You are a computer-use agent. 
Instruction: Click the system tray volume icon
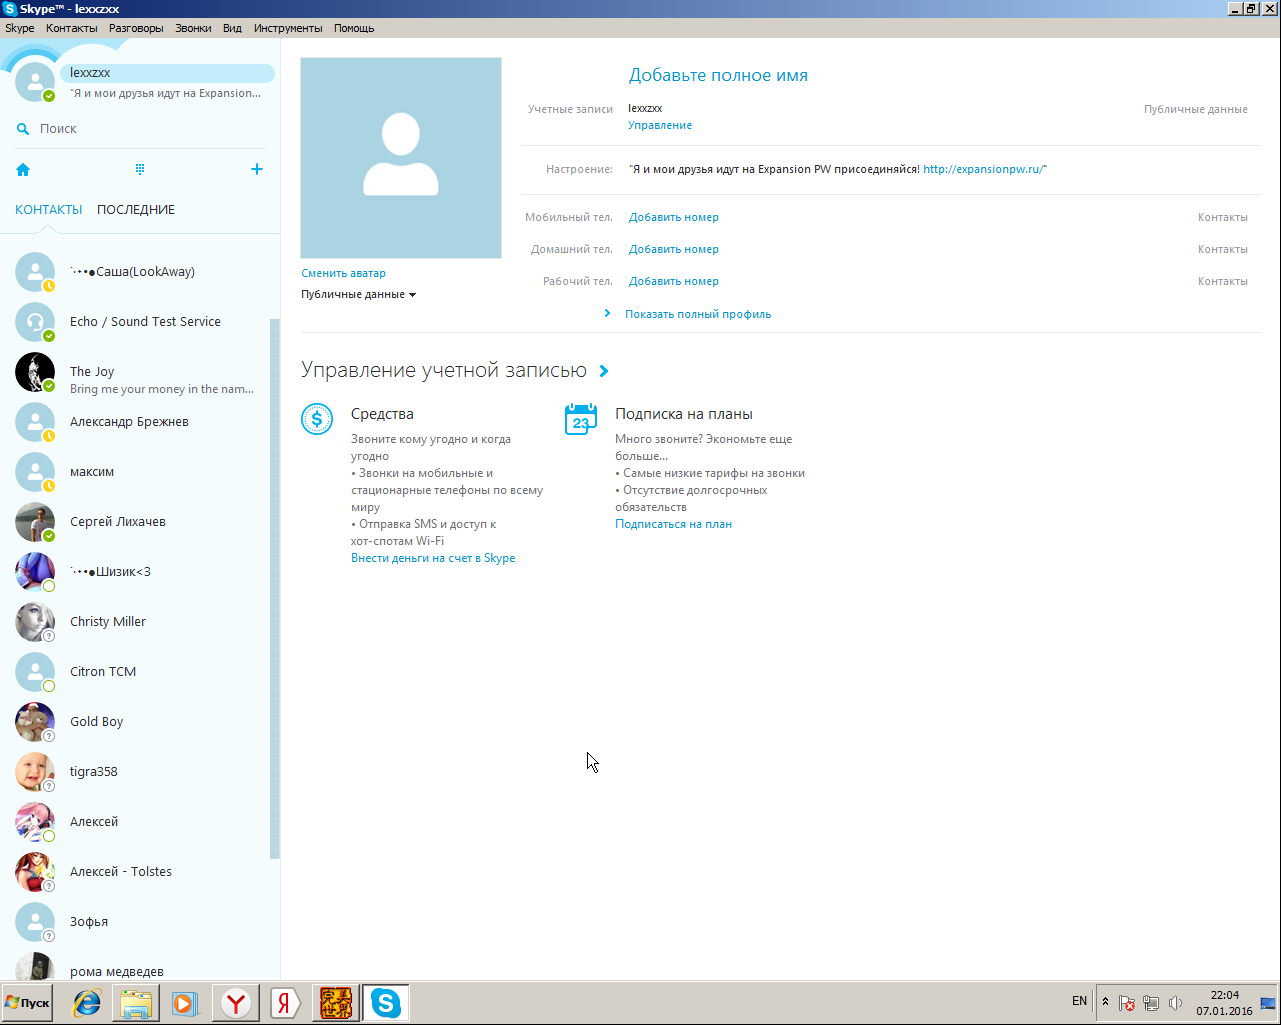coord(1175,1002)
